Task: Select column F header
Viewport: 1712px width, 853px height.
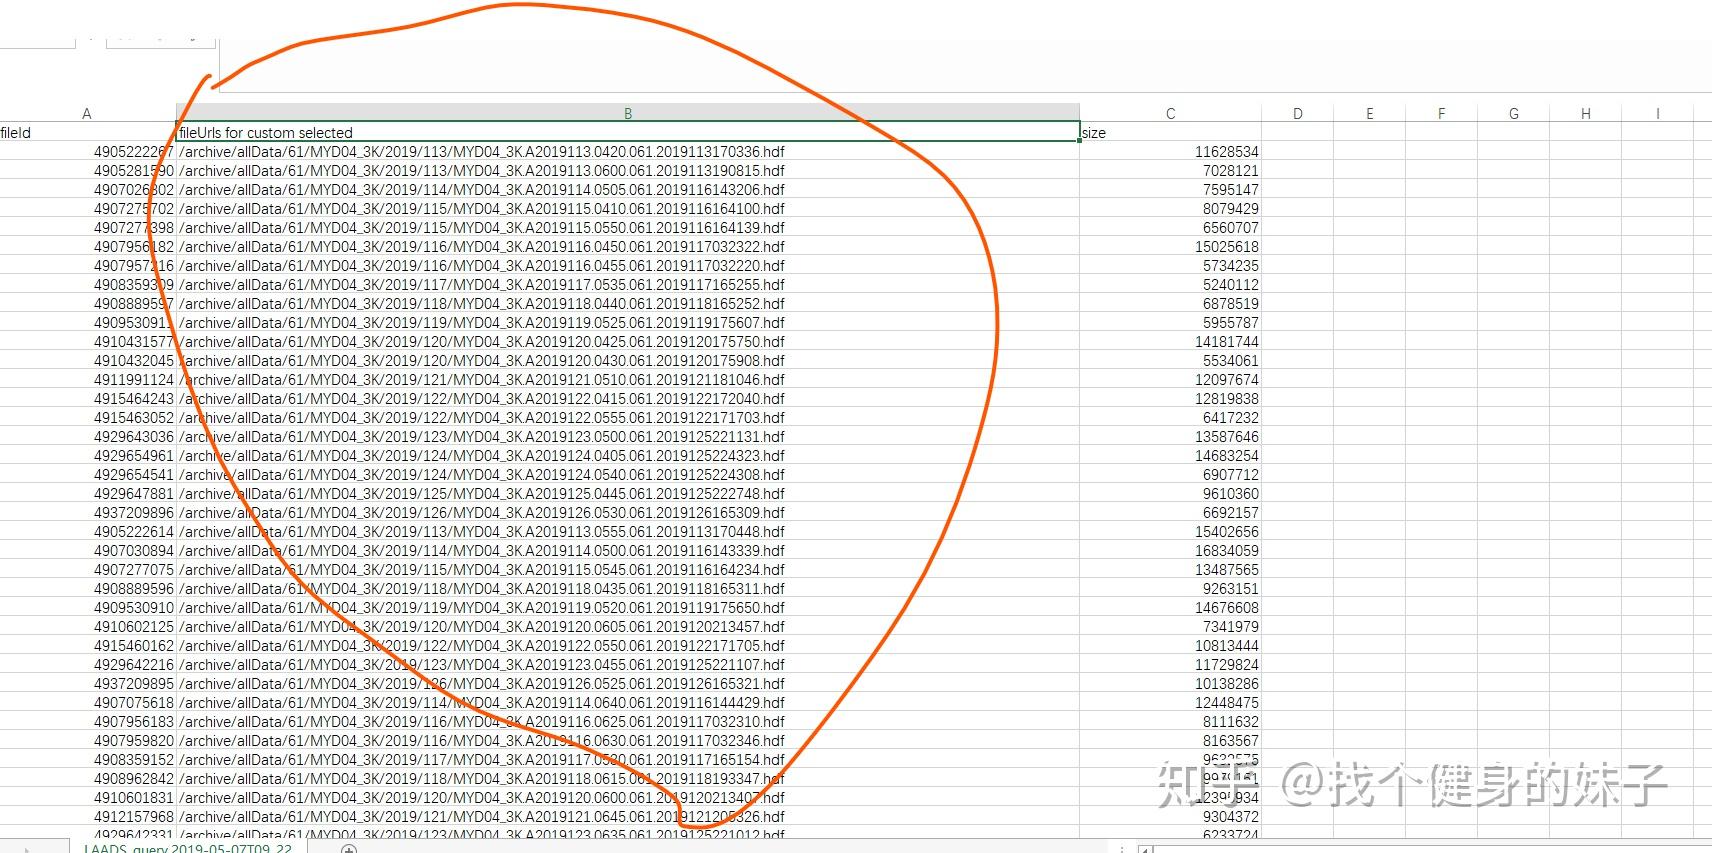Action: click(x=1441, y=114)
